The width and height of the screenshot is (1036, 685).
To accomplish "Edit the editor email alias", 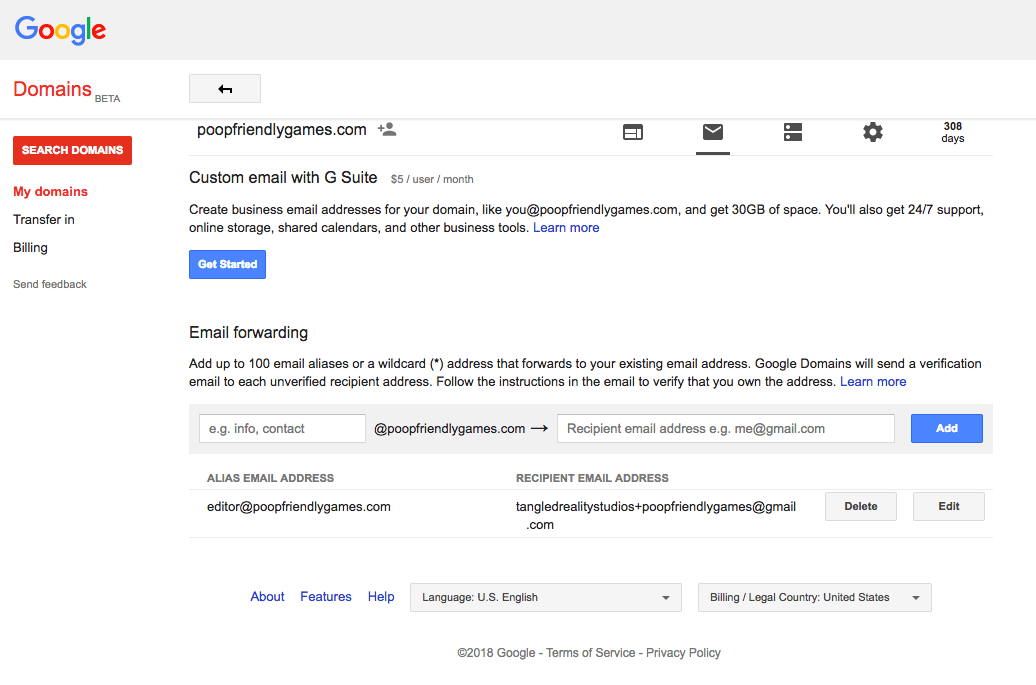I will pos(948,507).
